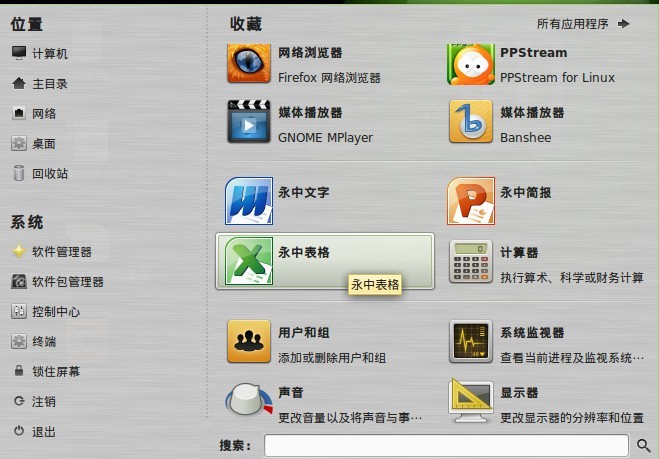Click 'PPStream for Linux' description text
The height and width of the screenshot is (459, 659).
pos(557,77)
